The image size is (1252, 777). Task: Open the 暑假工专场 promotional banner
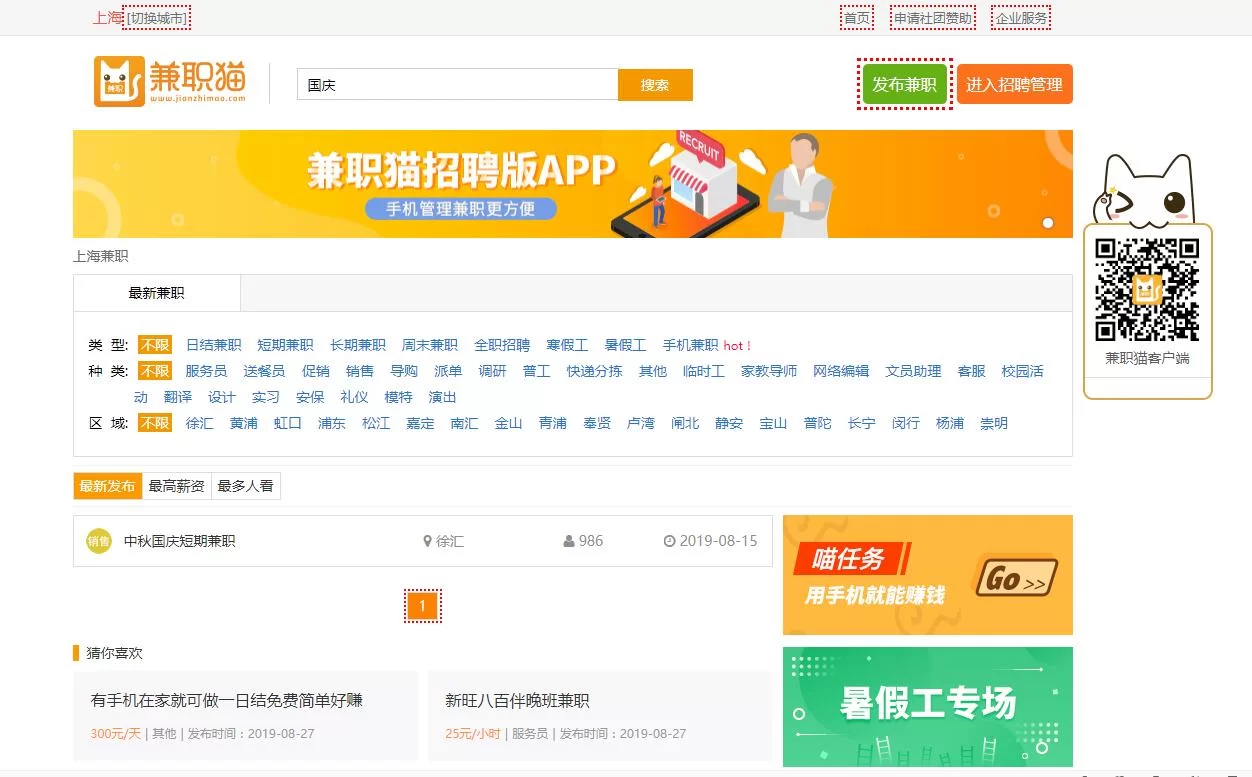pyautogui.click(x=927, y=706)
